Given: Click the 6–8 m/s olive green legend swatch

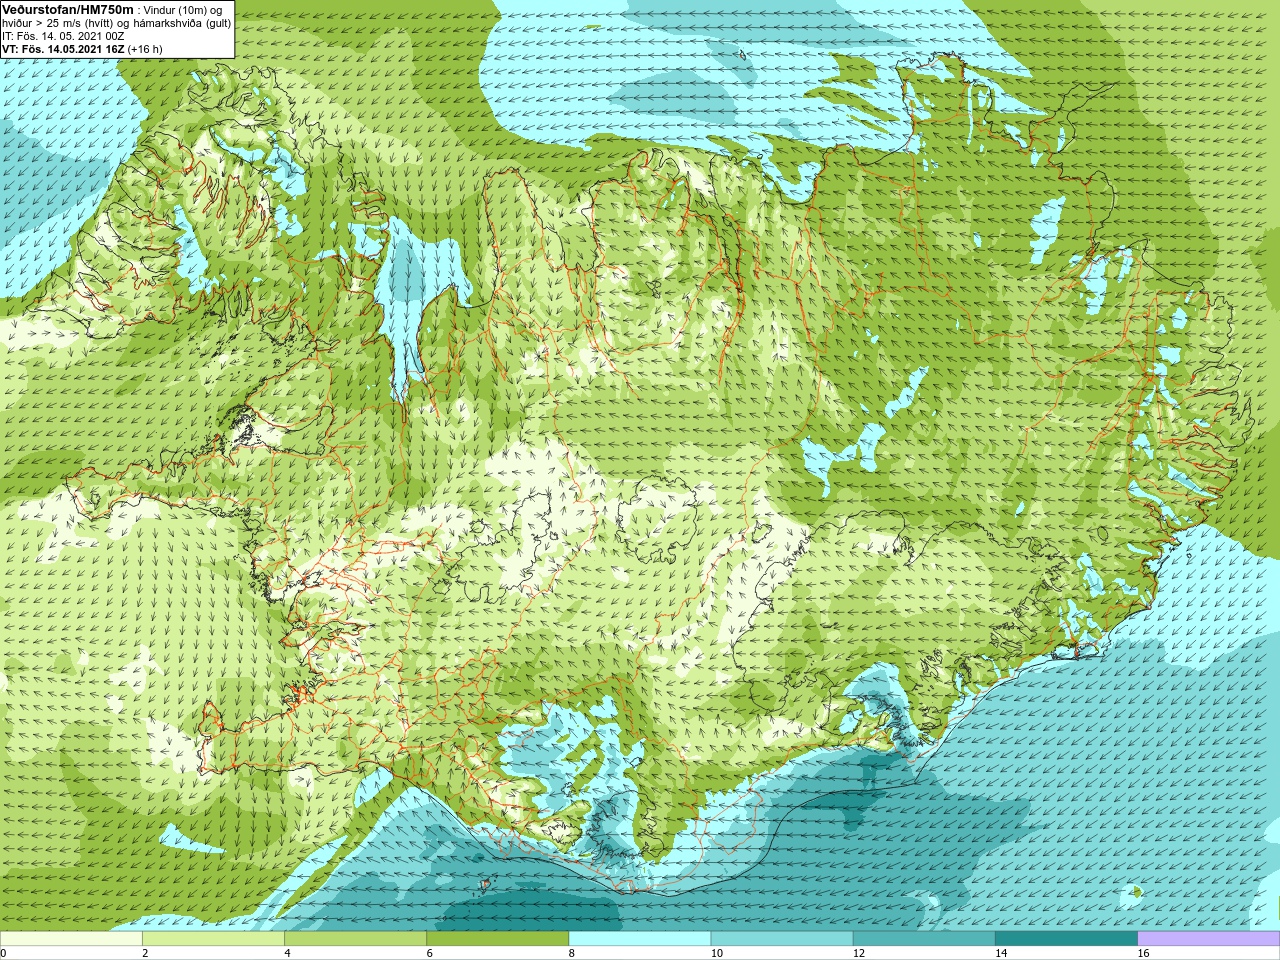Looking at the screenshot, I should click(x=498, y=938).
